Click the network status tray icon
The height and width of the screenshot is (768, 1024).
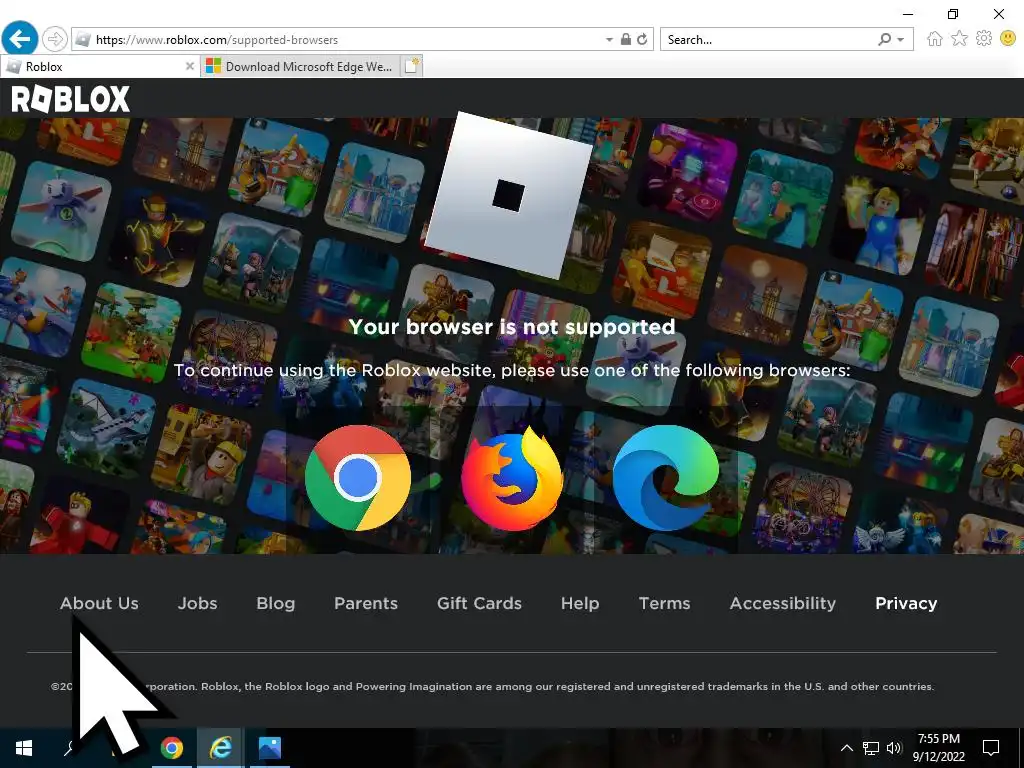click(x=871, y=748)
